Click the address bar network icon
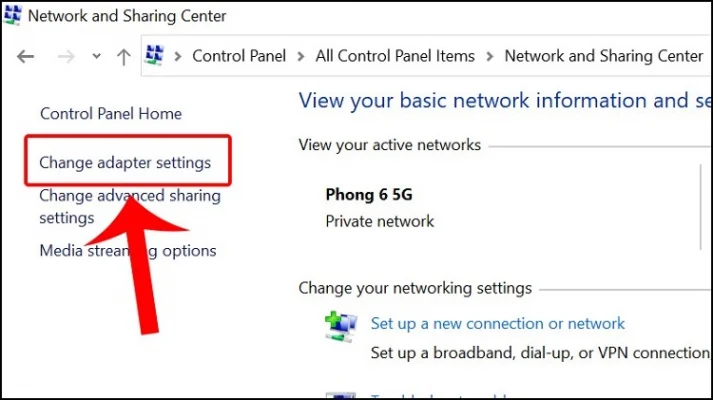 [154, 55]
